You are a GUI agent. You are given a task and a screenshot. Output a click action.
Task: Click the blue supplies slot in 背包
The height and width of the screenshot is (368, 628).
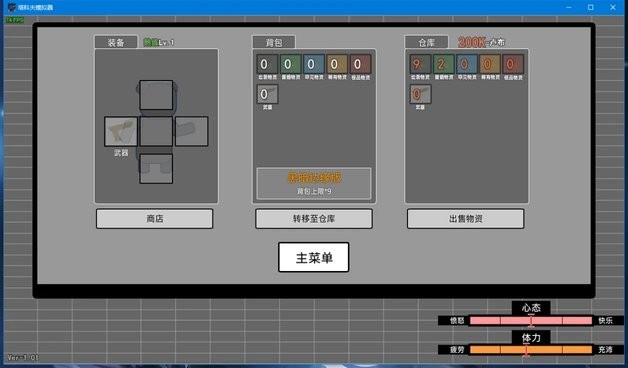314,64
